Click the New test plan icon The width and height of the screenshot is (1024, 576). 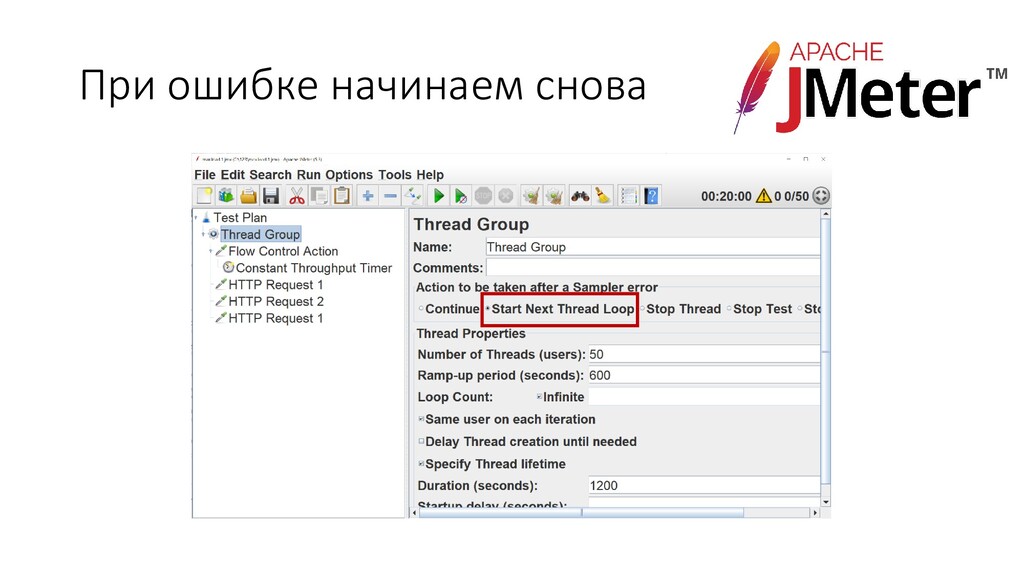(x=204, y=195)
